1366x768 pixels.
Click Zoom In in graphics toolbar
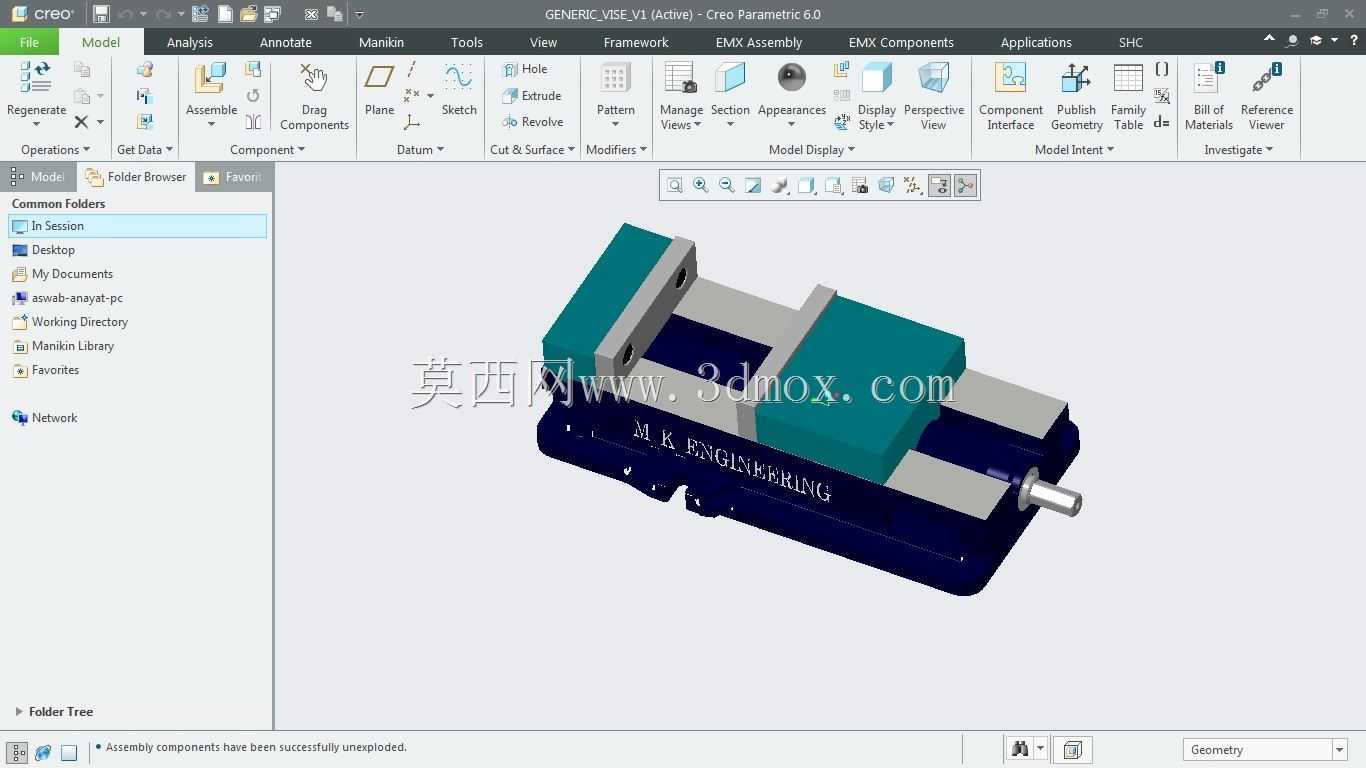click(x=701, y=185)
